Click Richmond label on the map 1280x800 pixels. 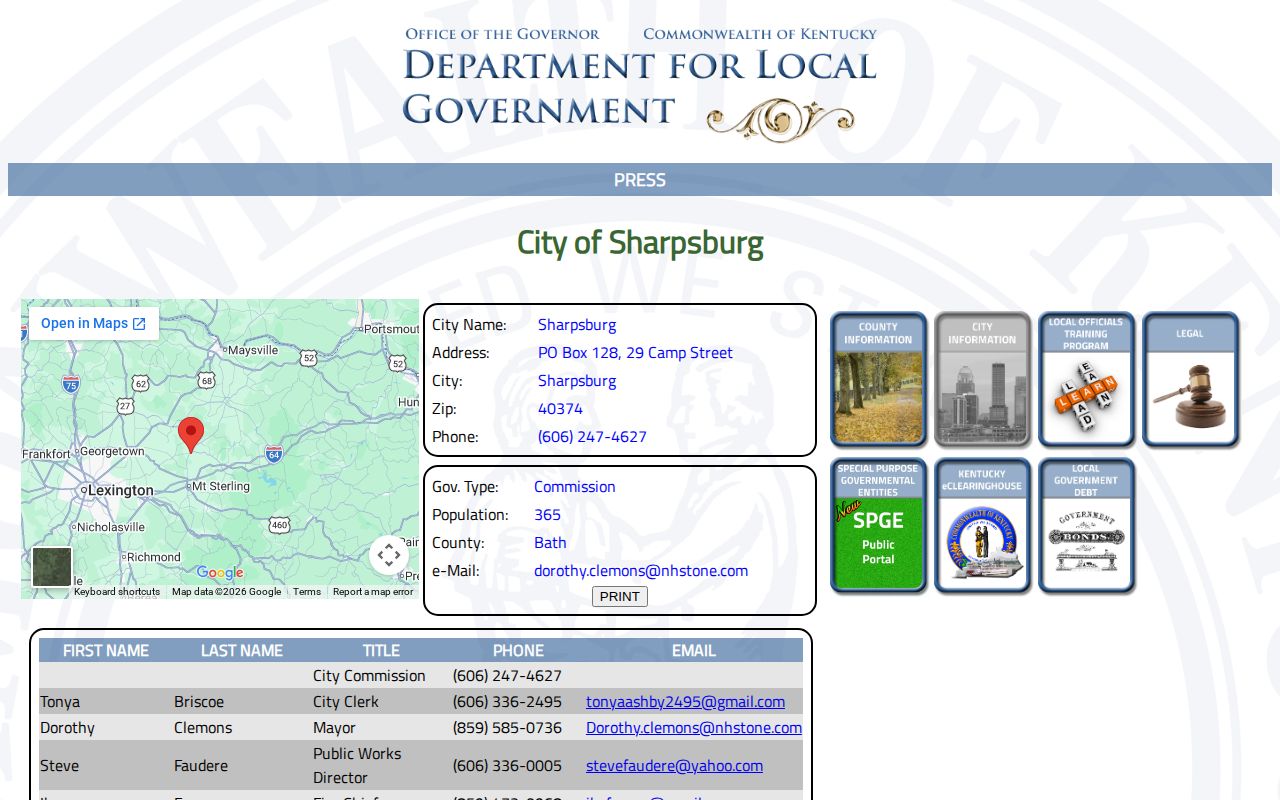154,557
